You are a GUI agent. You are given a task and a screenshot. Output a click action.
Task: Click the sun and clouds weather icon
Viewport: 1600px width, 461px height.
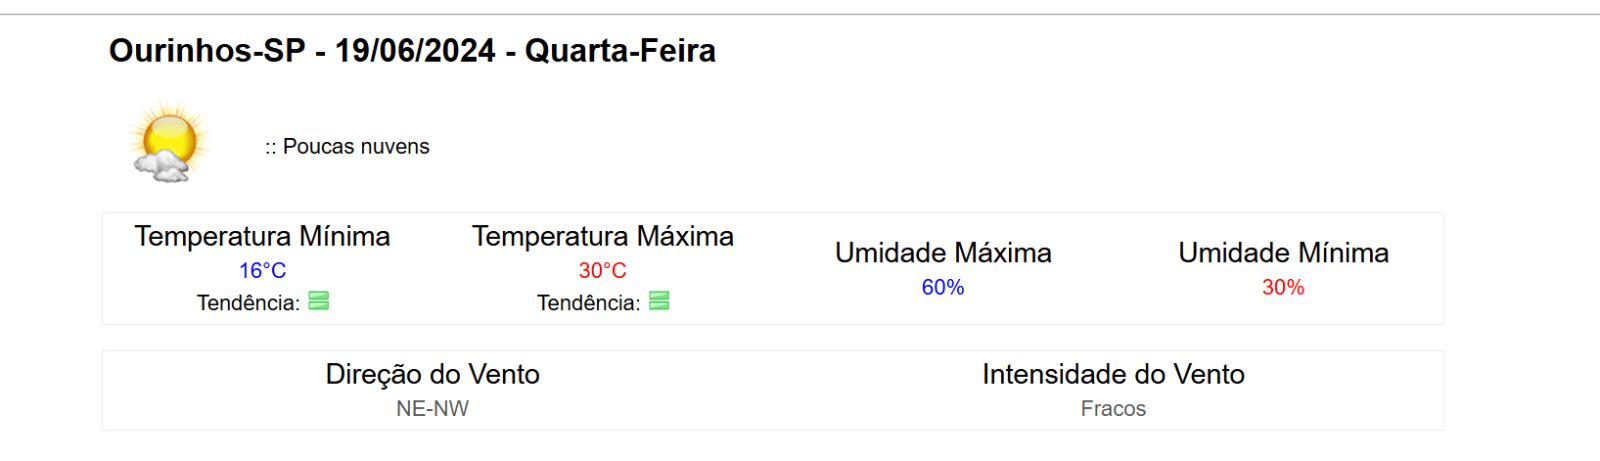click(167, 143)
